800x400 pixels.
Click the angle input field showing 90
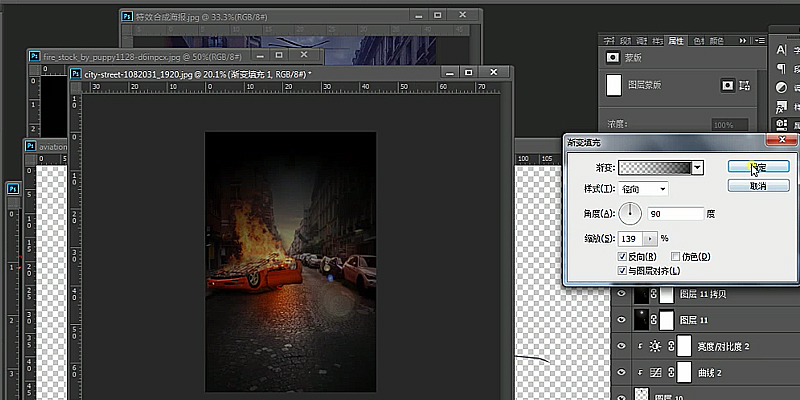[676, 214]
